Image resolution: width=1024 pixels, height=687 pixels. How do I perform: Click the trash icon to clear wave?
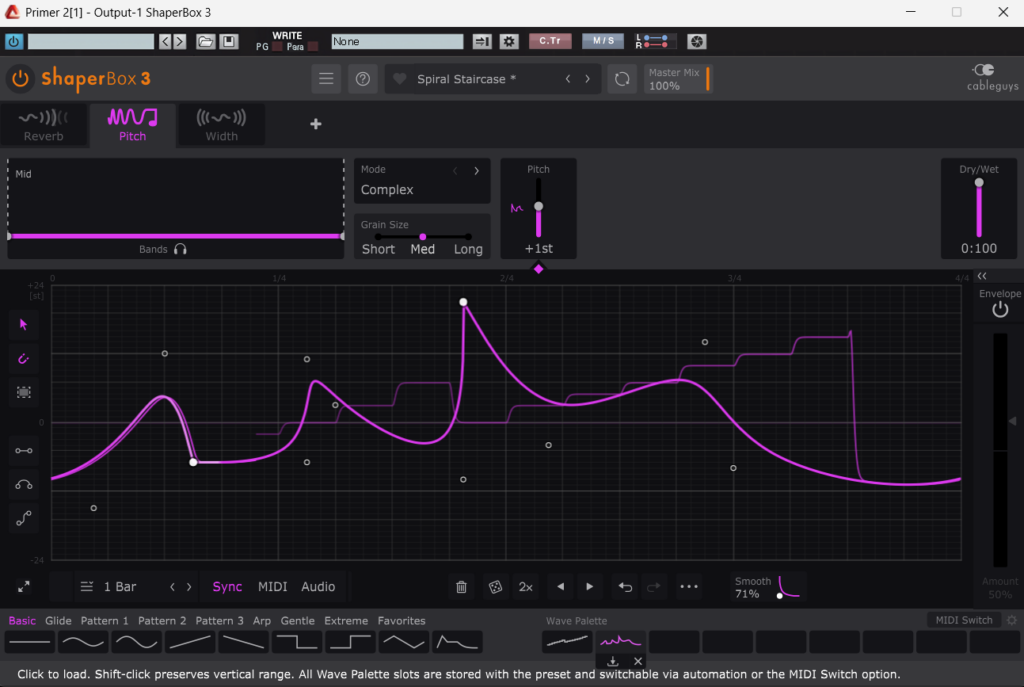461,587
